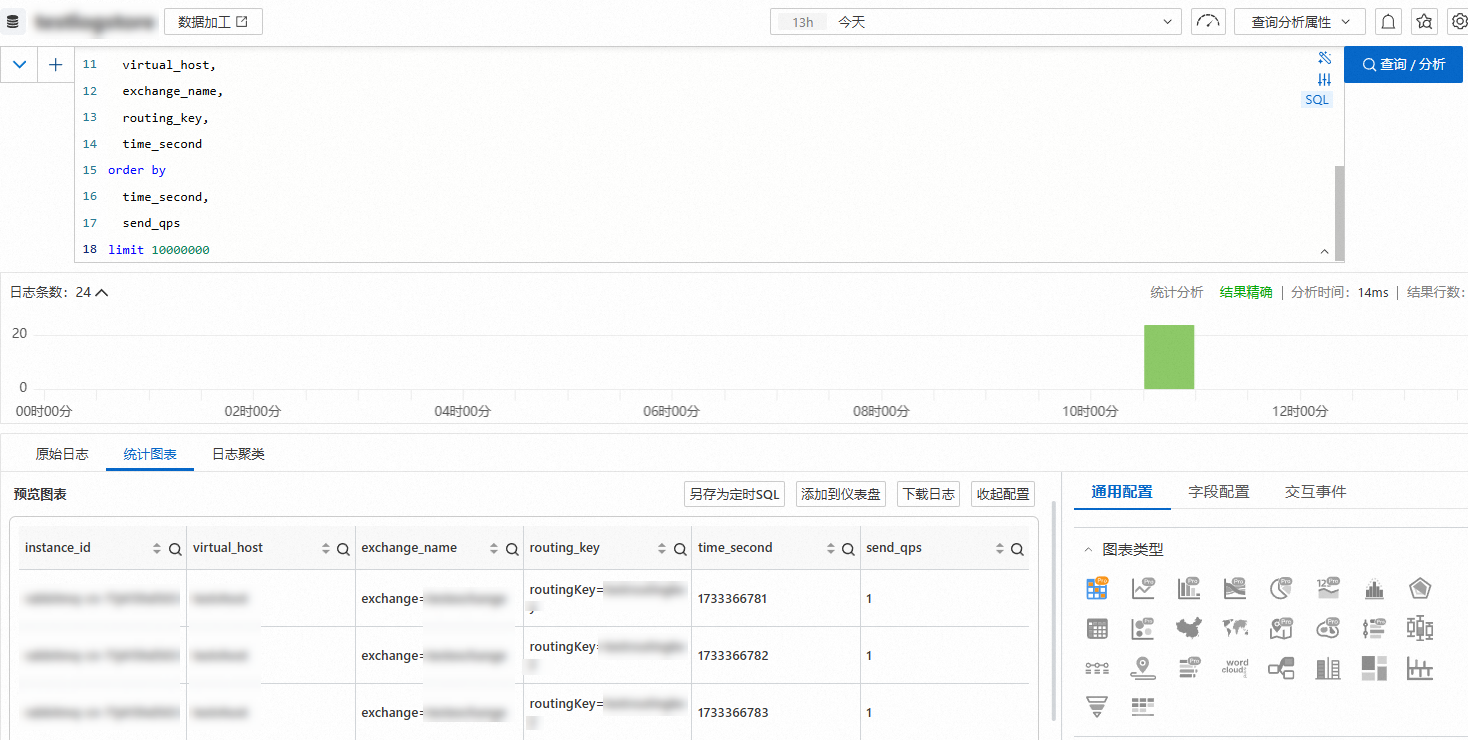Select the funnel chart type
The height and width of the screenshot is (740, 1468).
pos(1097,707)
